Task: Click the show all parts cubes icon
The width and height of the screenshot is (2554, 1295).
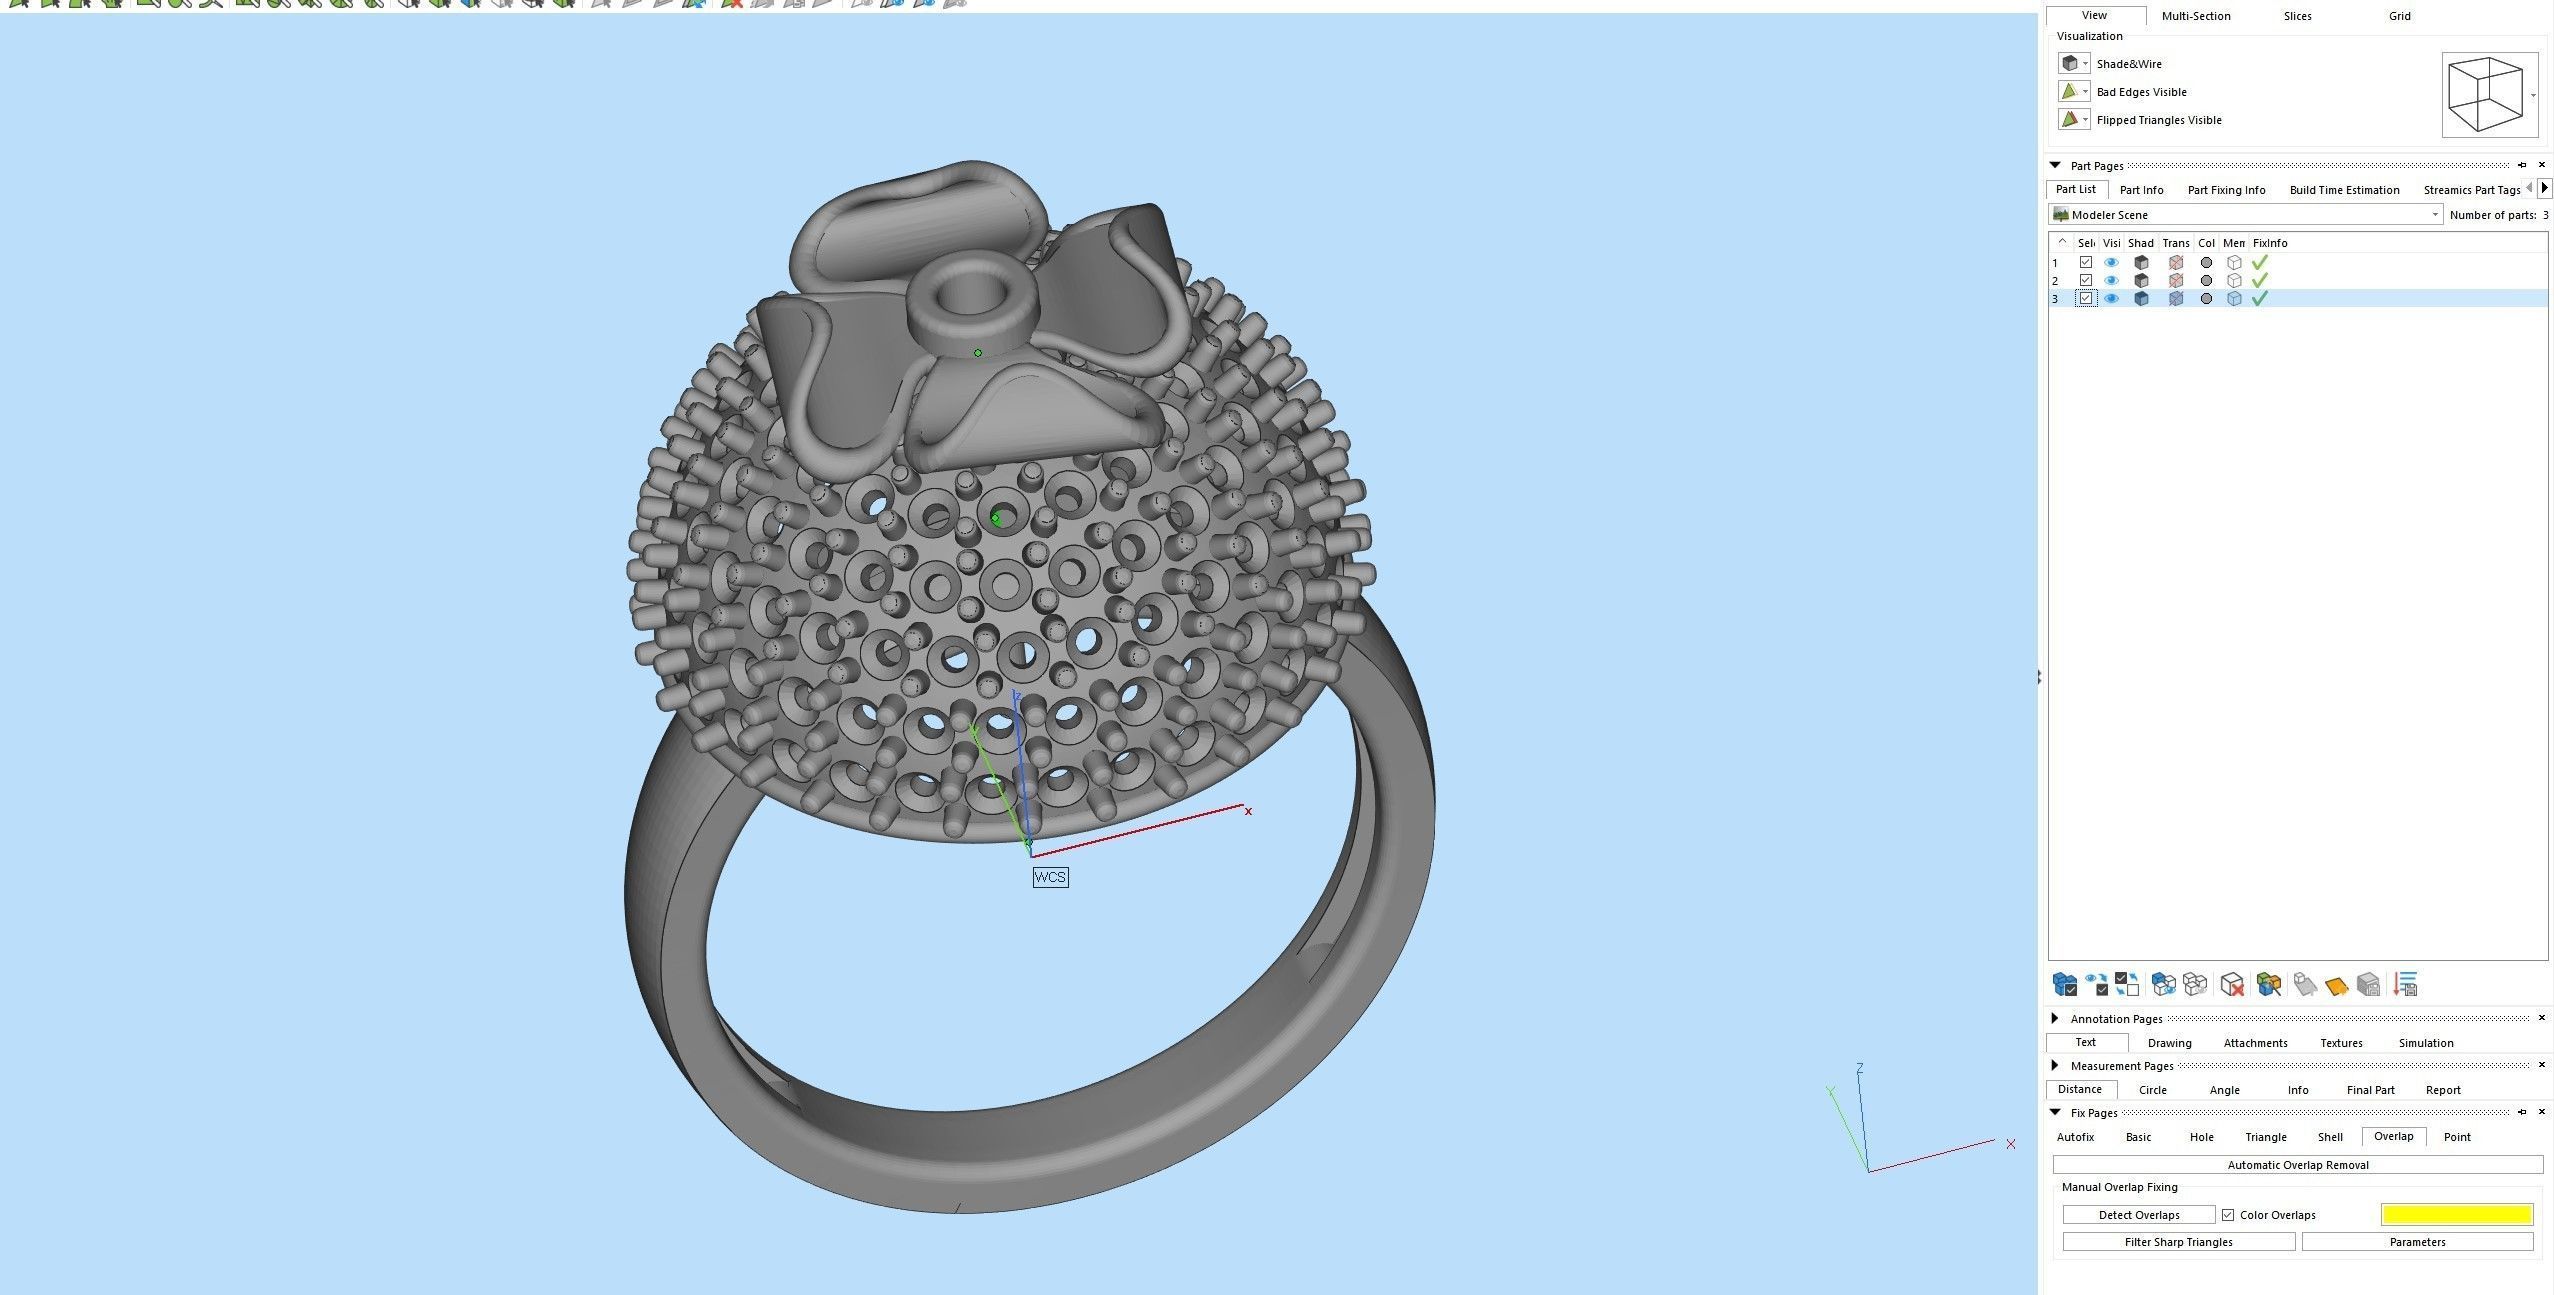Action: tap(2164, 985)
